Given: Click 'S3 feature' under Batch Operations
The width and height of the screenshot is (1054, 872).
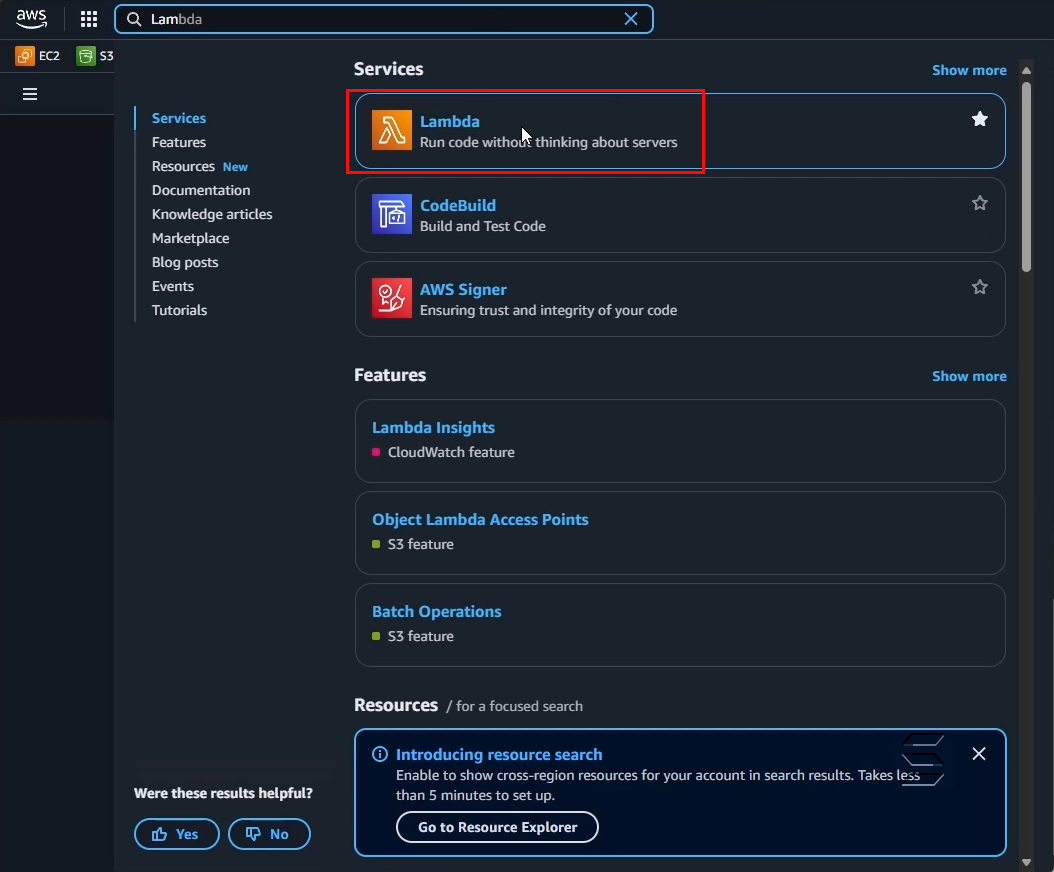Looking at the screenshot, I should click(x=421, y=637).
